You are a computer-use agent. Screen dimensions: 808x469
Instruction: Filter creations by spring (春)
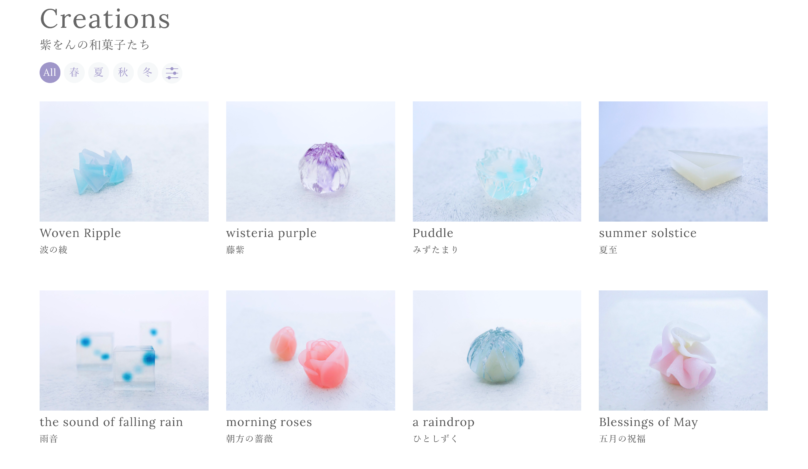pos(74,73)
